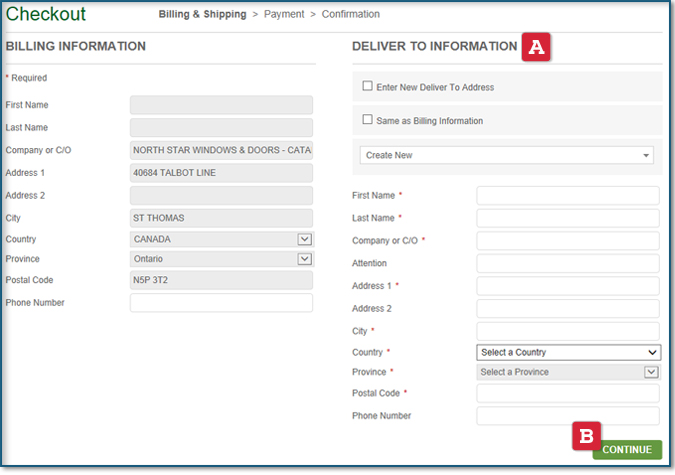
Task: Click the Billing & Shipping breadcrumb step
Action: [x=204, y=14]
